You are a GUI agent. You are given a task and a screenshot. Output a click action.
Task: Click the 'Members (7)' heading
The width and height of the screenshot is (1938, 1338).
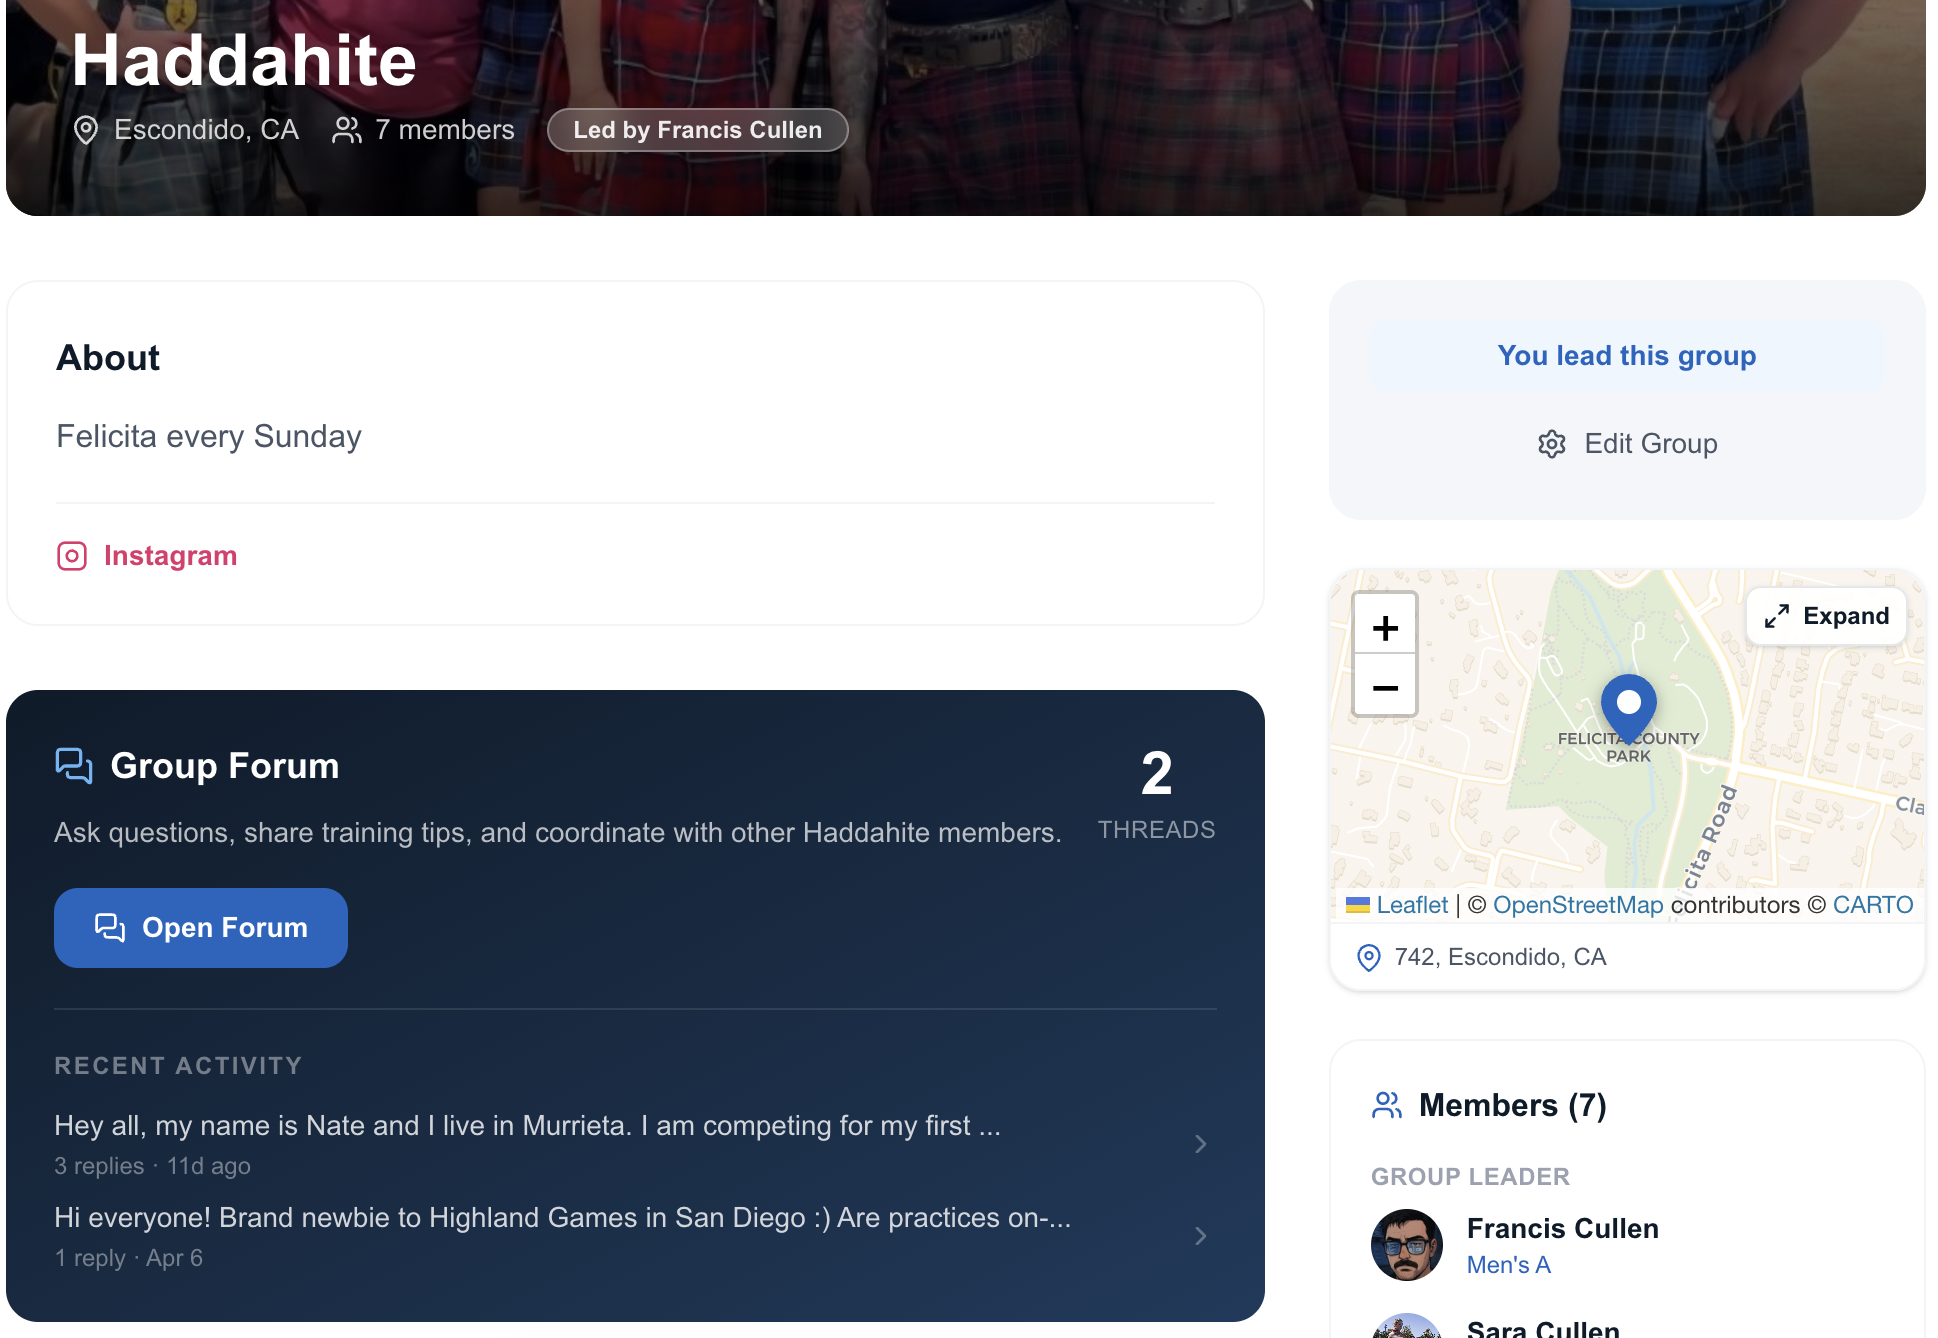point(1513,1105)
